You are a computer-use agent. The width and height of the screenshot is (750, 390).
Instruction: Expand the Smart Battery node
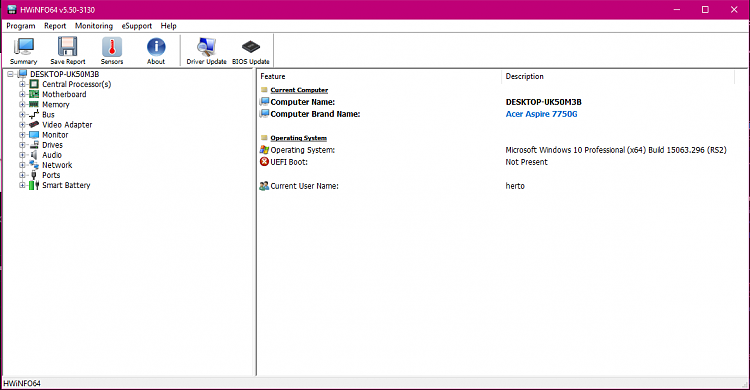[22, 185]
